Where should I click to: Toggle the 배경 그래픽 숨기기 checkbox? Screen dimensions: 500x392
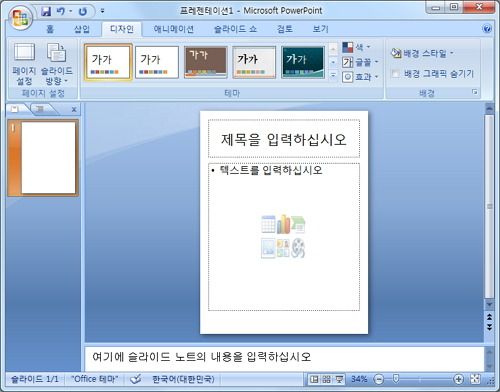(x=396, y=74)
